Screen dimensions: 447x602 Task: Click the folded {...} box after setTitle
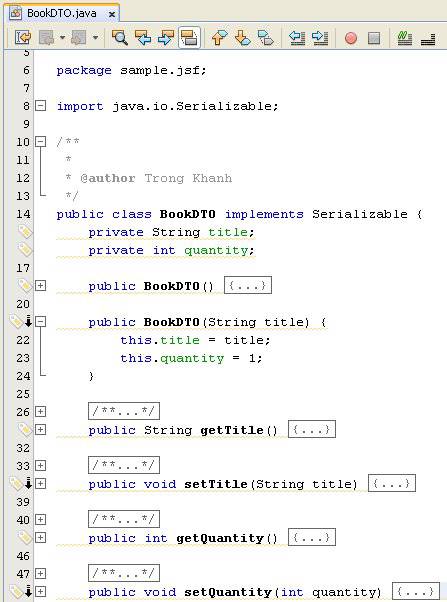pyautogui.click(x=392, y=483)
